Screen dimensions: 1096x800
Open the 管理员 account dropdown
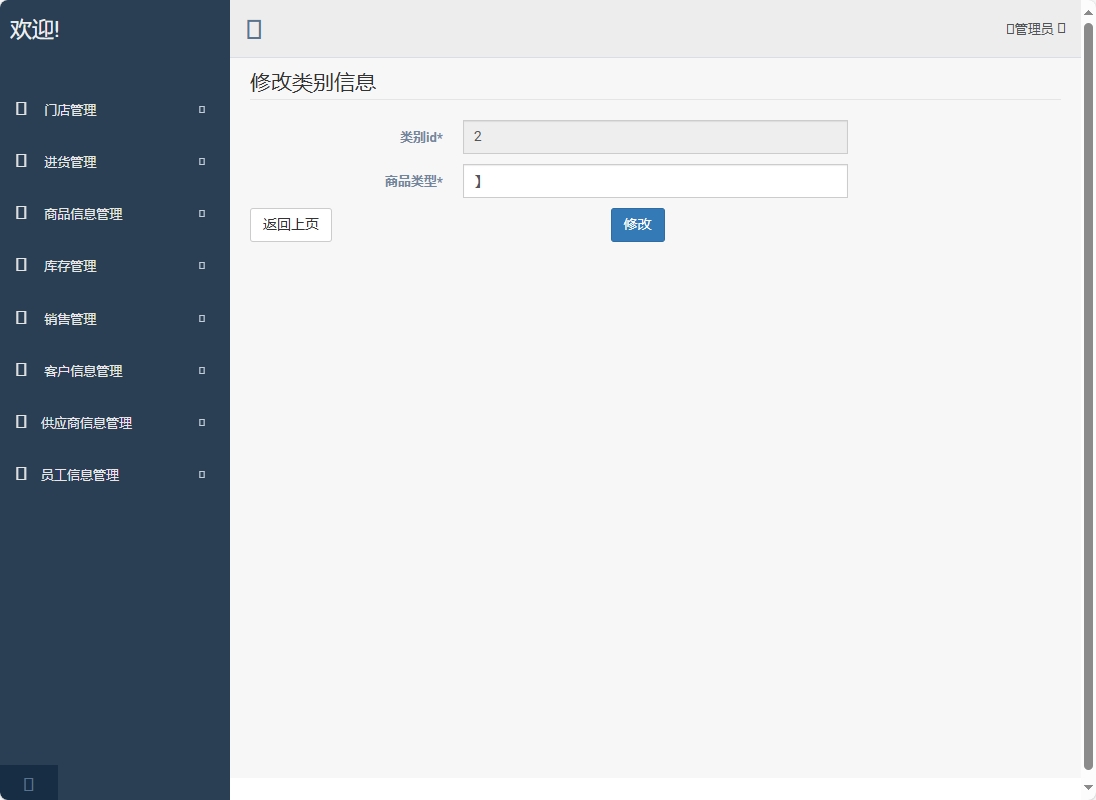[x=1033, y=28]
